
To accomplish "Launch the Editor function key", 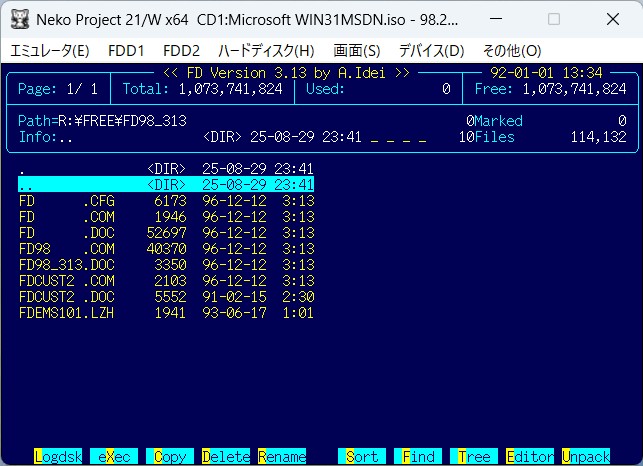I will click(530, 456).
